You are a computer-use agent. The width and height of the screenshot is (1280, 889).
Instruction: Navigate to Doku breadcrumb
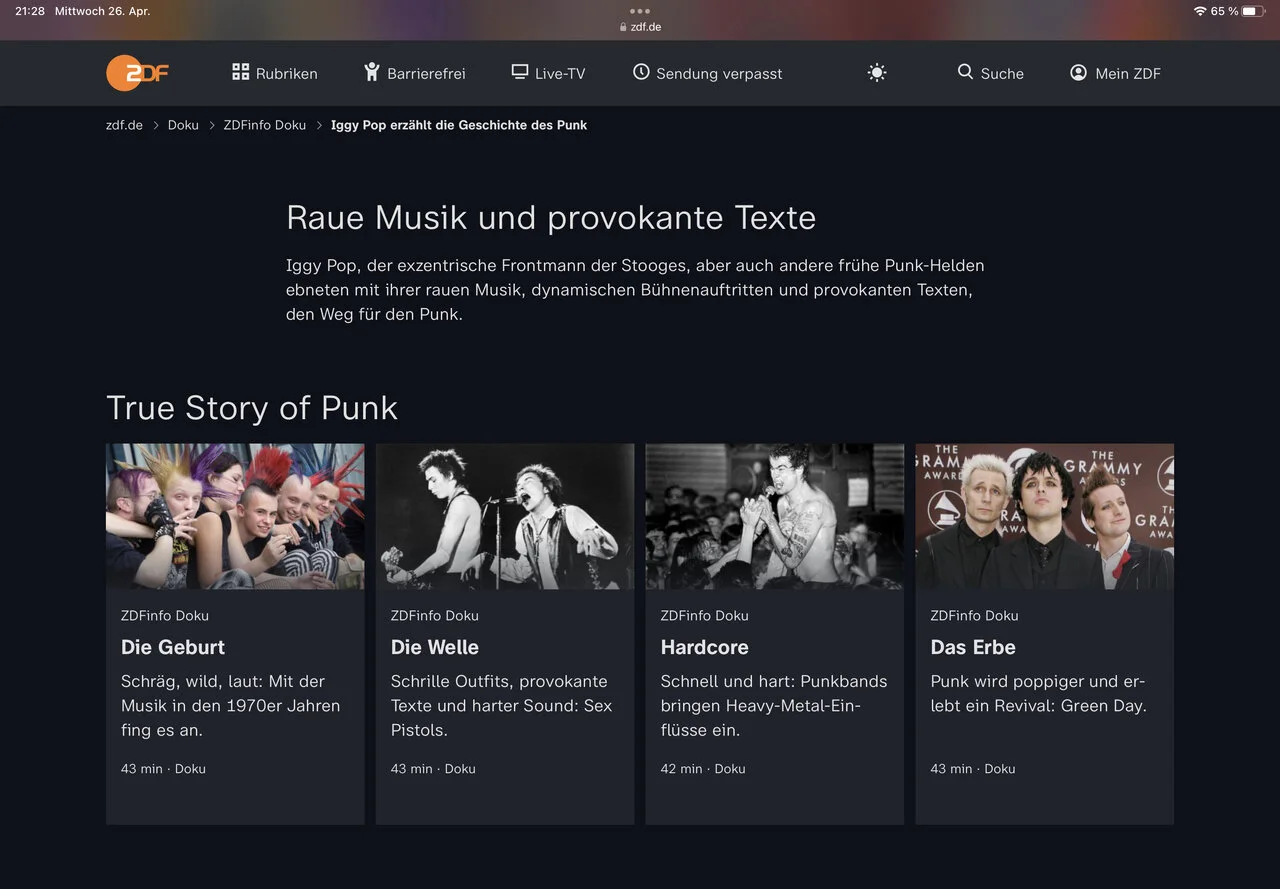point(183,125)
